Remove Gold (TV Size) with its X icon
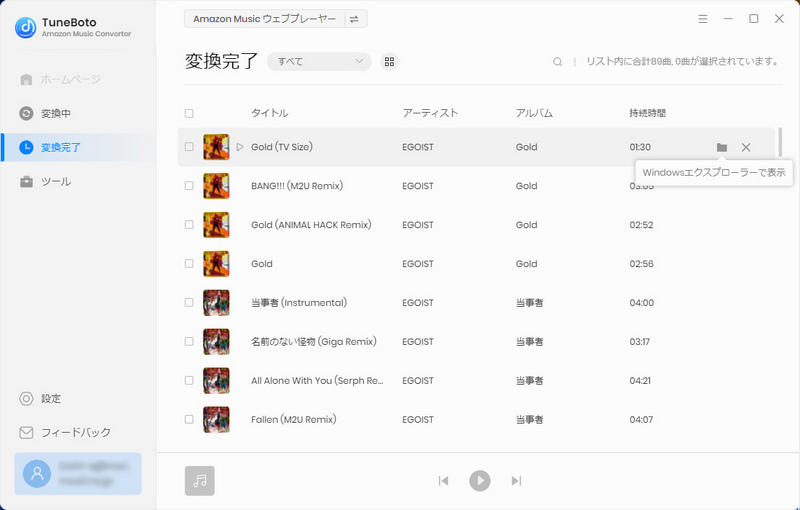The image size is (800, 510). tap(746, 147)
